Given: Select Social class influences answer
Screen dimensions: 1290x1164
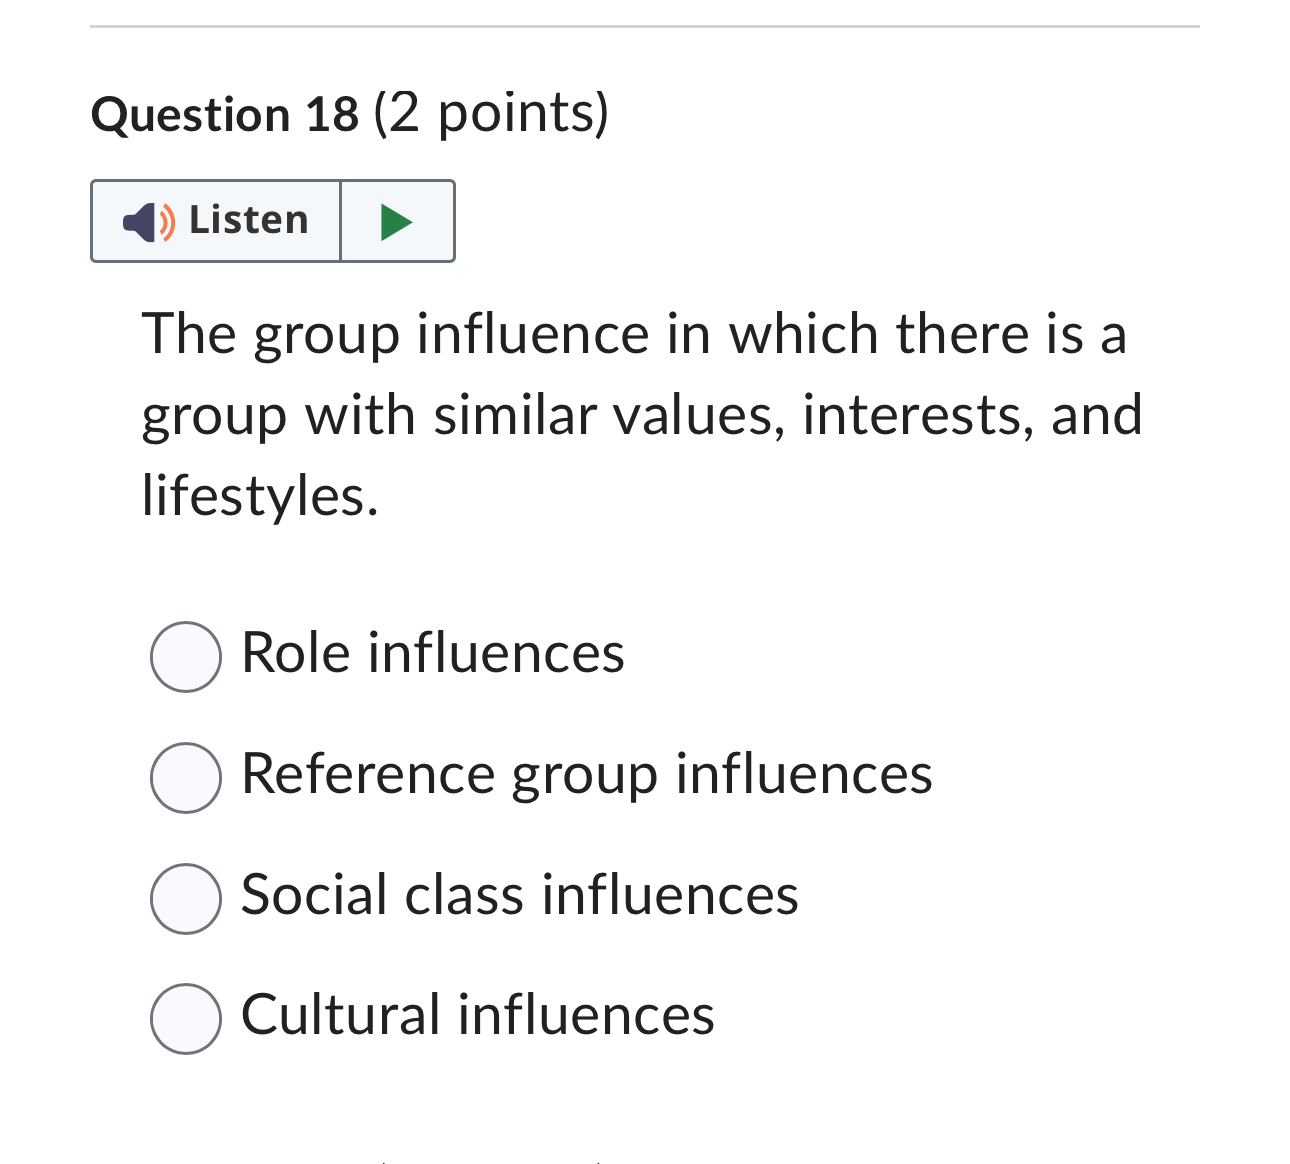Looking at the screenshot, I should pos(185,899).
